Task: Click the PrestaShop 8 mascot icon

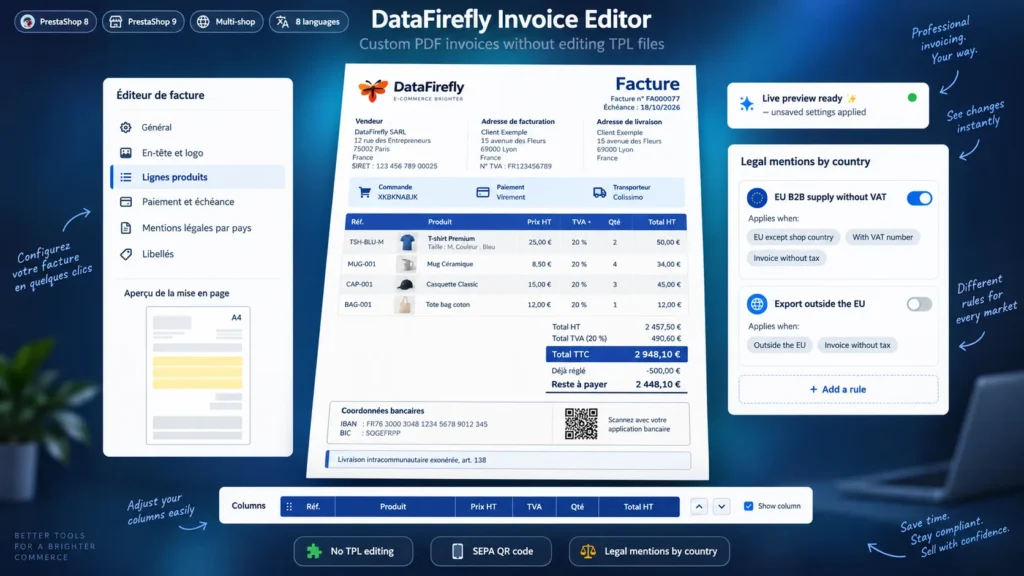Action: pos(27,22)
